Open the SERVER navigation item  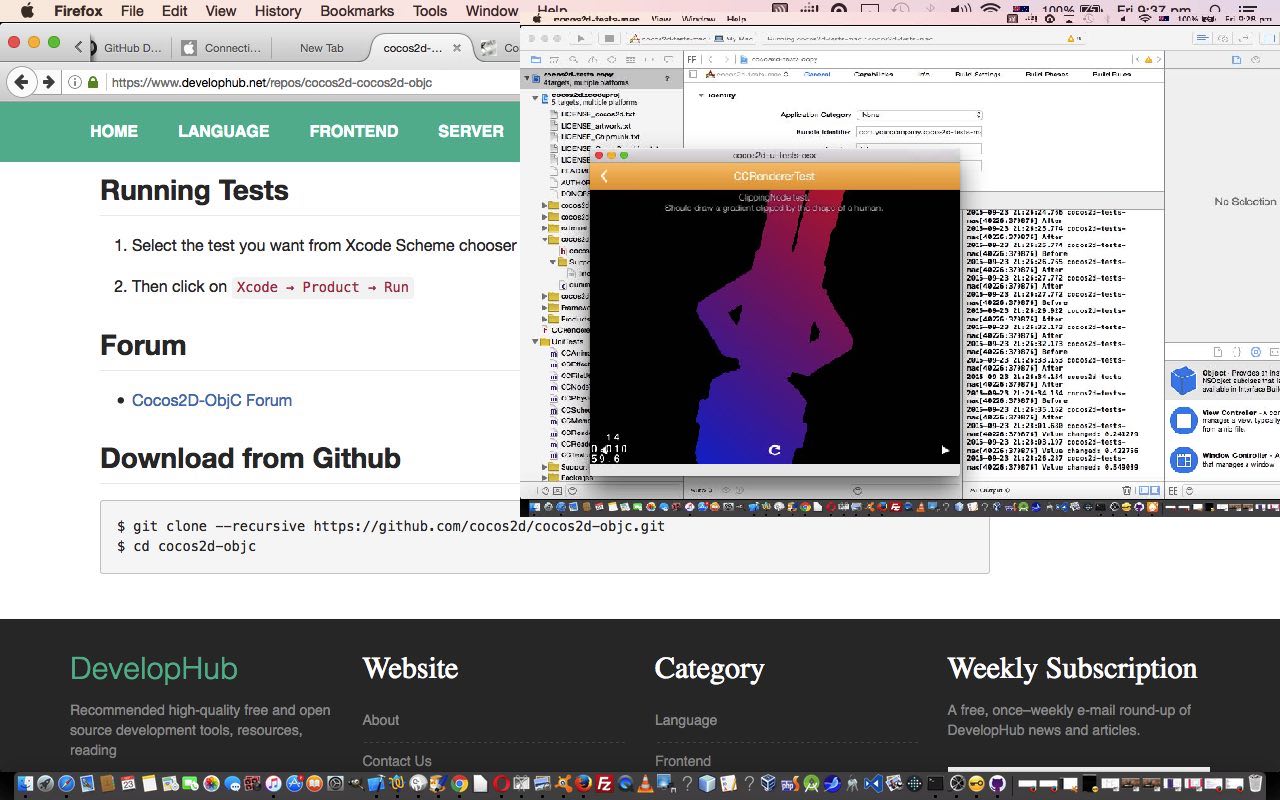point(471,131)
